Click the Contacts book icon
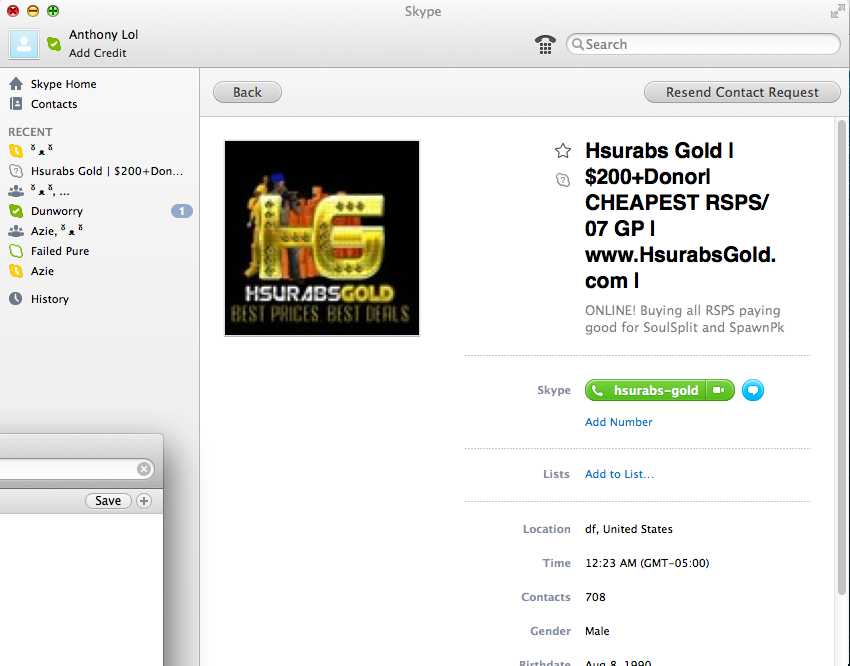Screen dimensions: 850x666 pyautogui.click(x=16, y=104)
